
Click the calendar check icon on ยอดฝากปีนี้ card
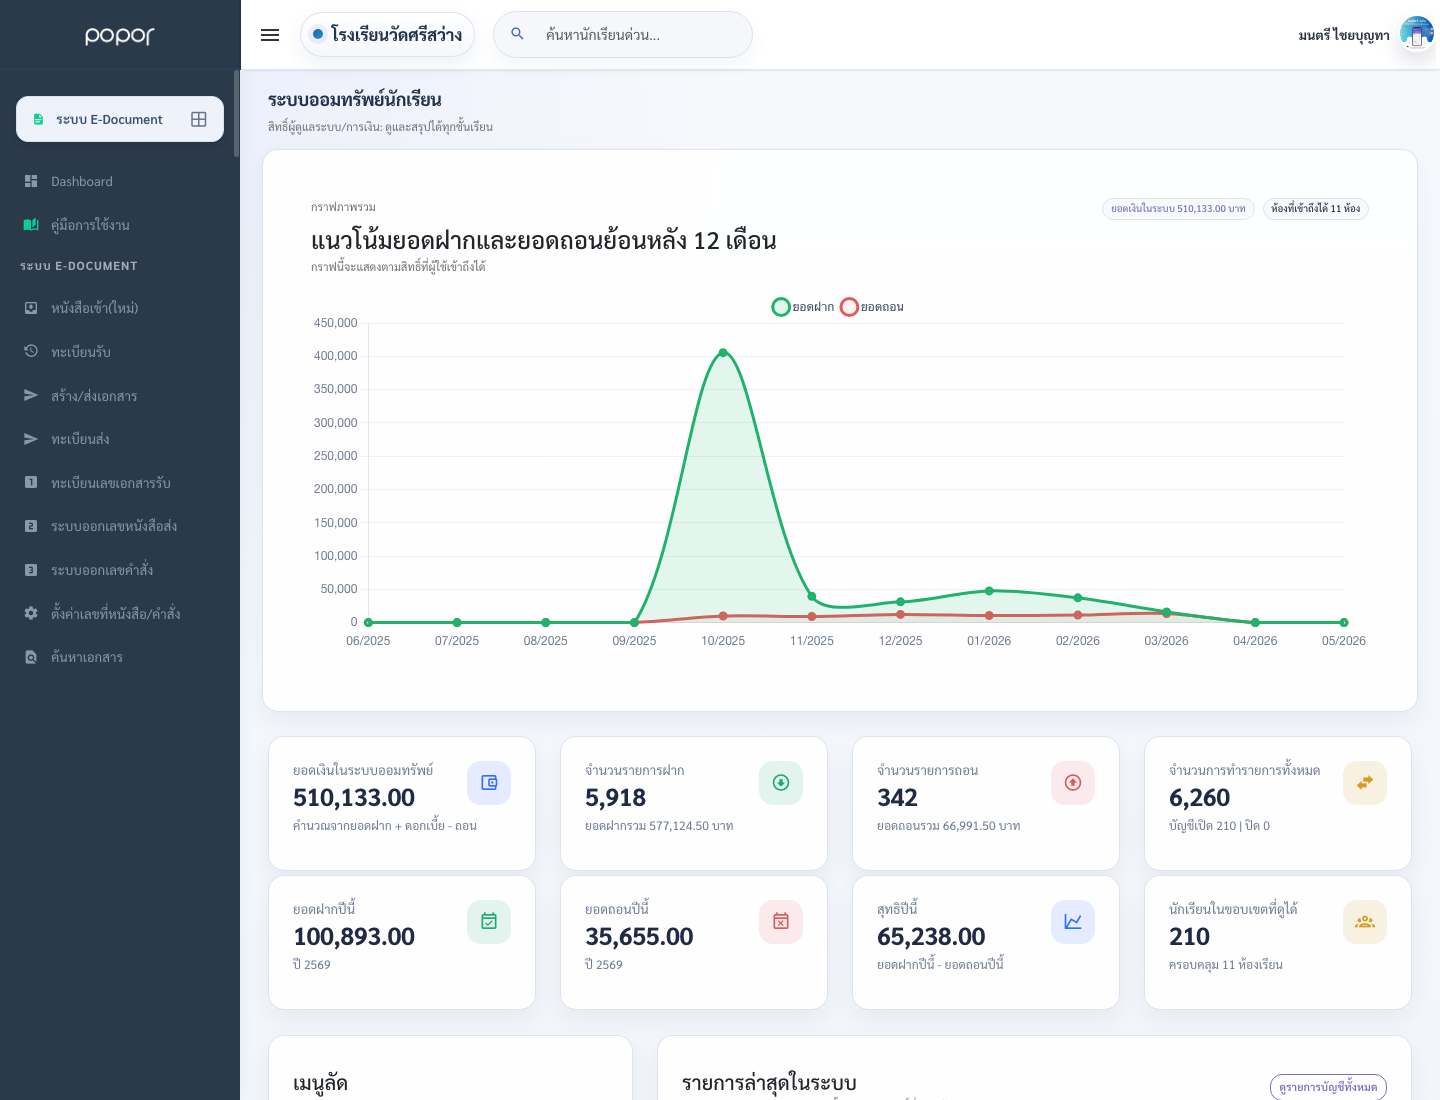[x=489, y=922]
